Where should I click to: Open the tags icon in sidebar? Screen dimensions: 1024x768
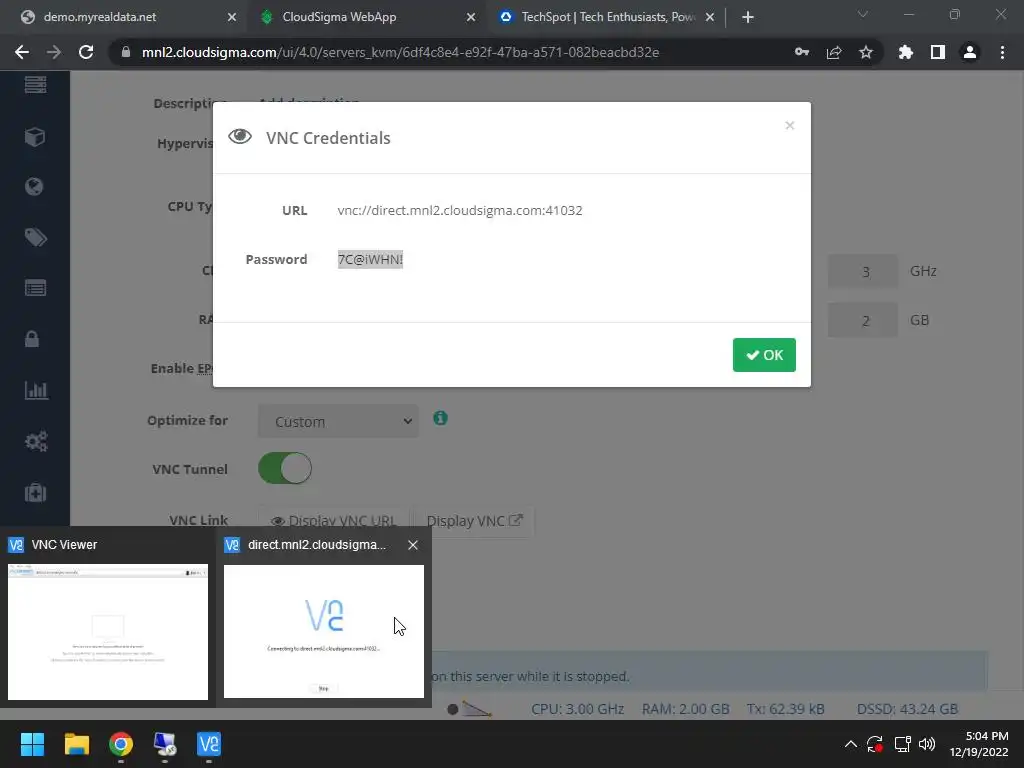[35, 237]
